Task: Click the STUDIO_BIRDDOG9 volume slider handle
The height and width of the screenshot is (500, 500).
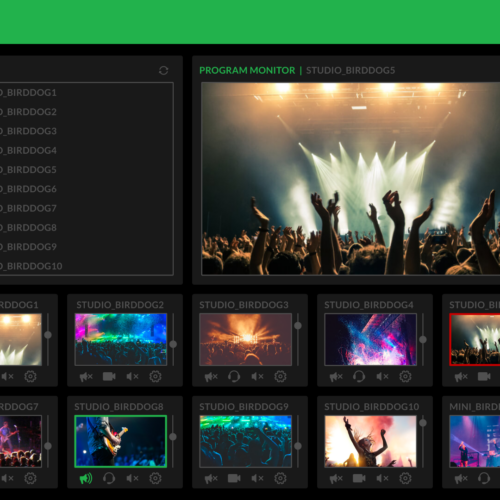Action: tap(298, 446)
